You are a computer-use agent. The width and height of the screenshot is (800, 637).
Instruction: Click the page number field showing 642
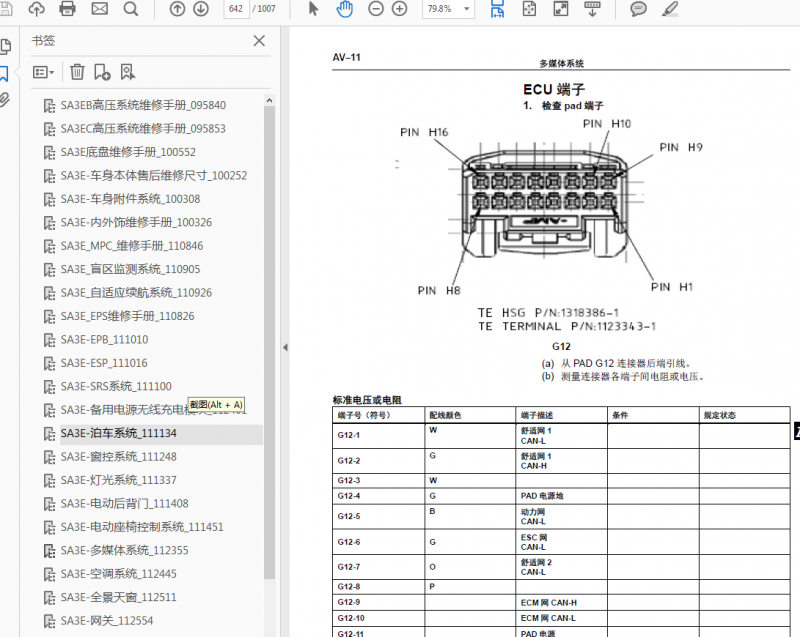tap(236, 9)
